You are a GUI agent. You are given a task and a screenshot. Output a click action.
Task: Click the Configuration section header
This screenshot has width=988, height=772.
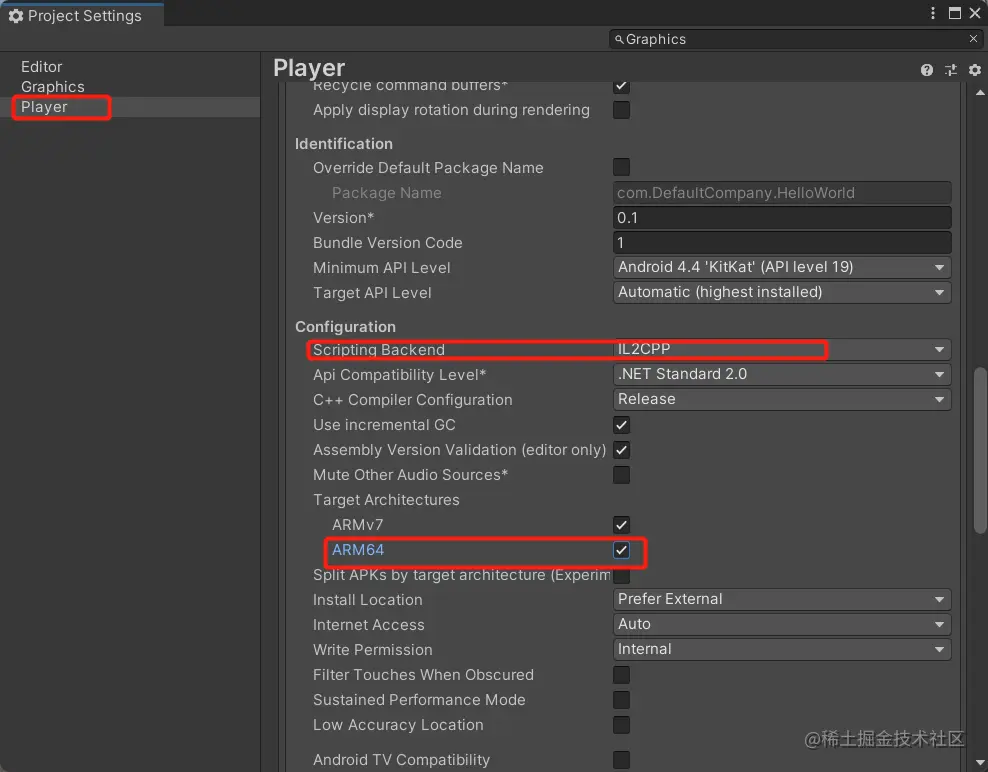[345, 327]
